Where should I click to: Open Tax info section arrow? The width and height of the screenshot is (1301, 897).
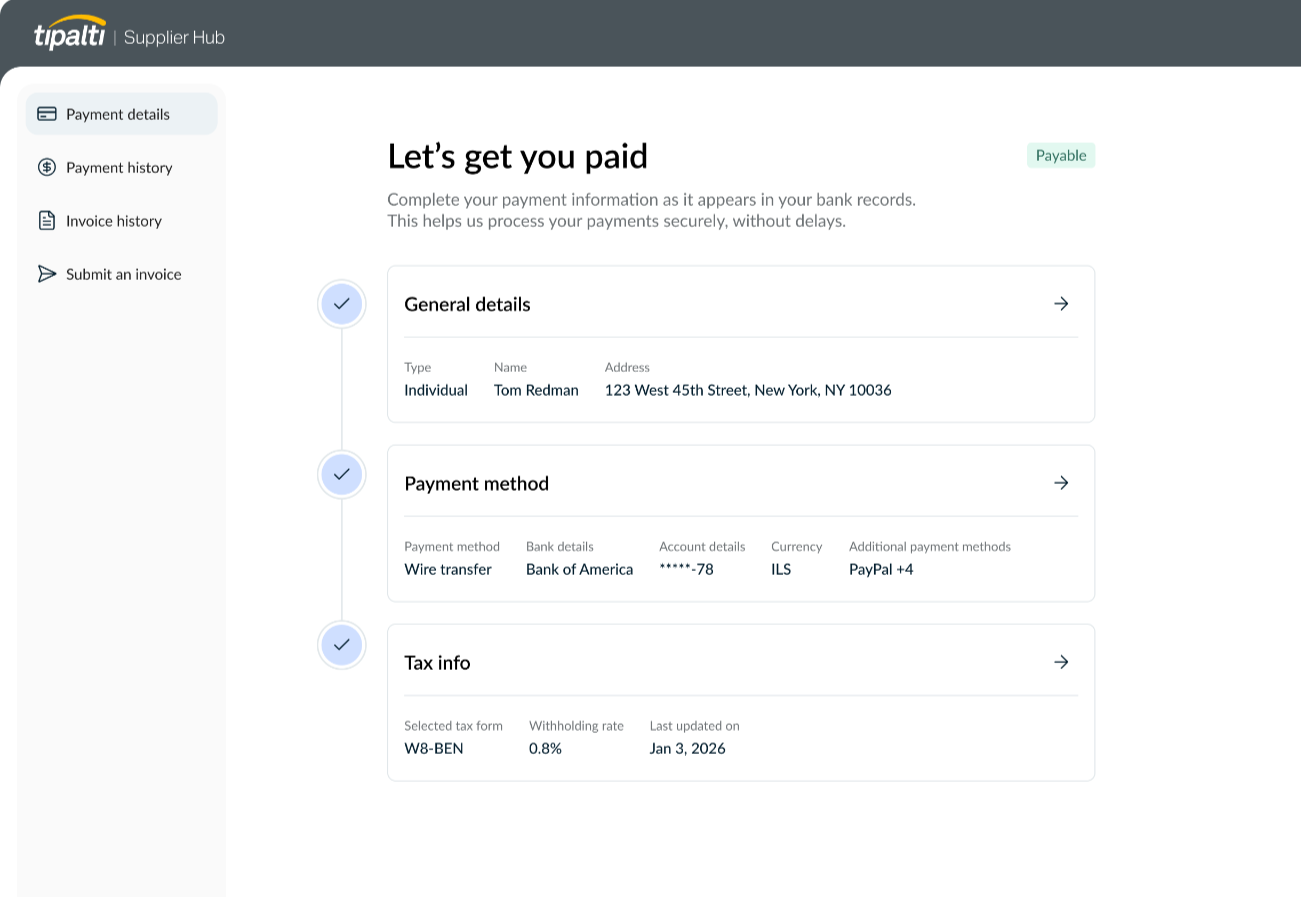[1061, 662]
